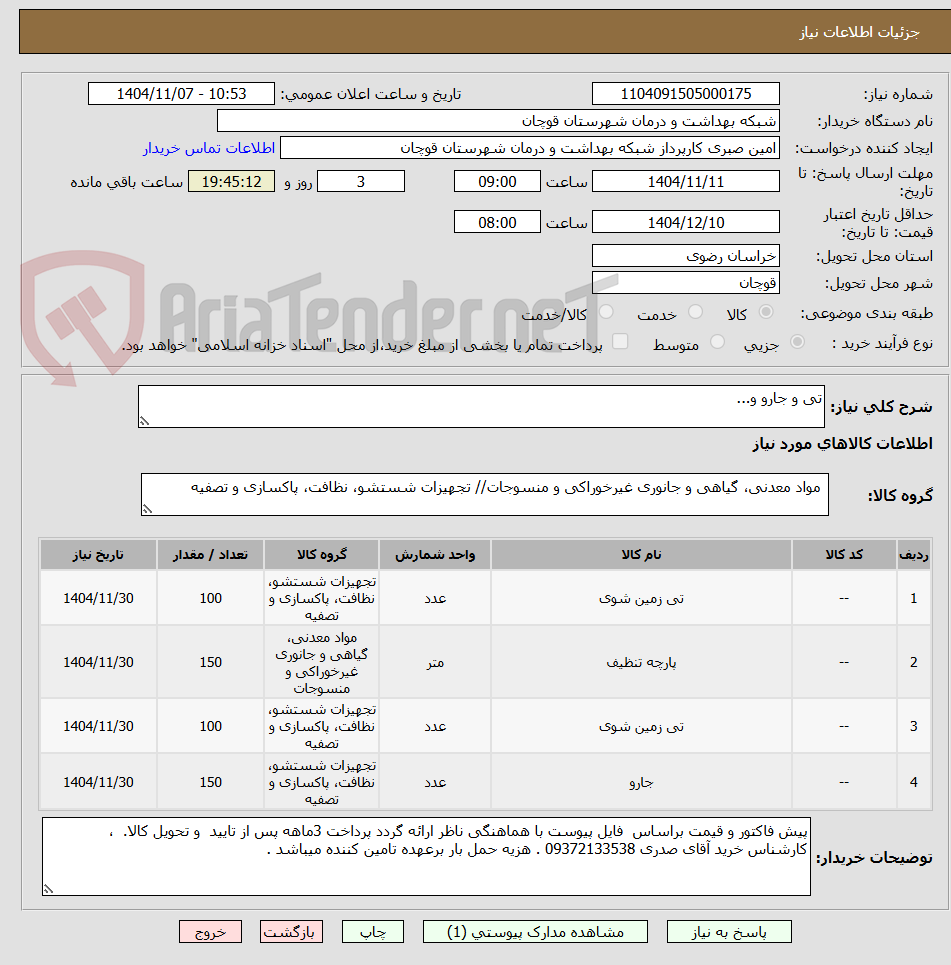Screen dimensions: 951x965
Task: Select the جزیی purchase type radio
Action: (x=797, y=342)
